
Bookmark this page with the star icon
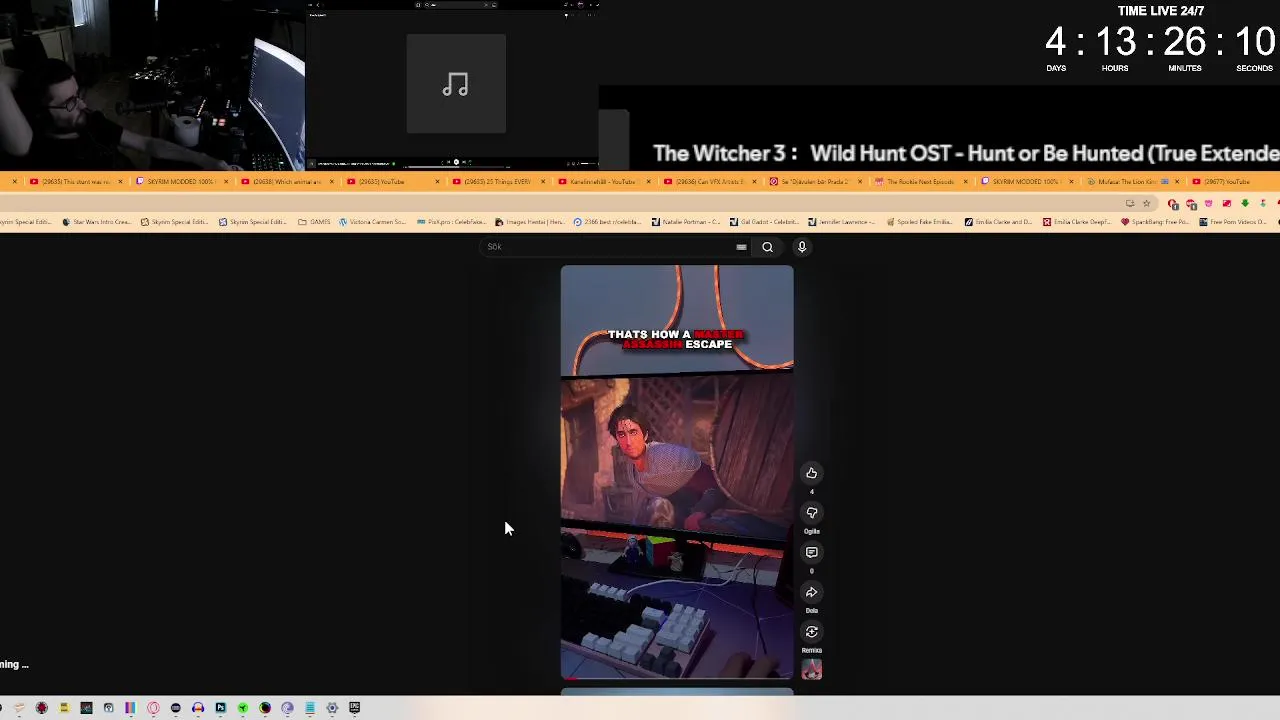[x=1147, y=204]
